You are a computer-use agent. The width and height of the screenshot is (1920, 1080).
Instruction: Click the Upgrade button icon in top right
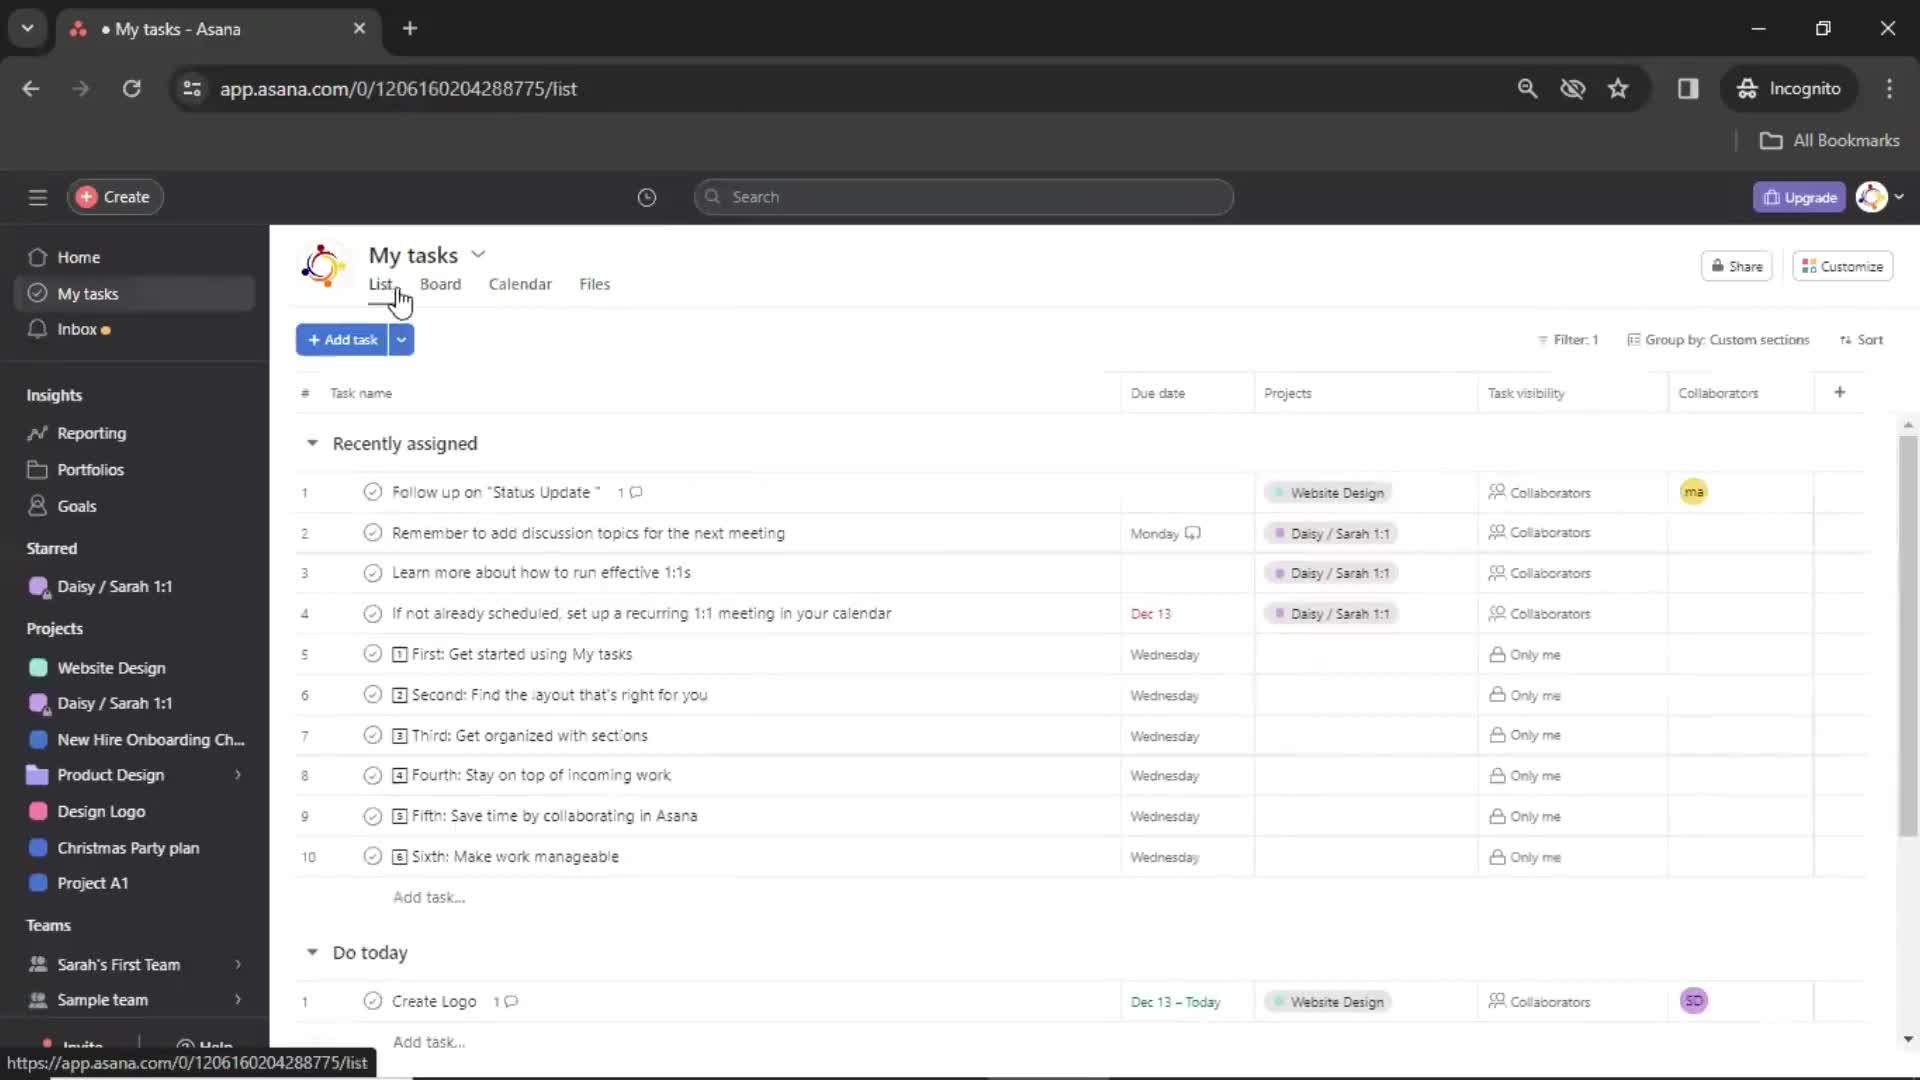click(1771, 196)
